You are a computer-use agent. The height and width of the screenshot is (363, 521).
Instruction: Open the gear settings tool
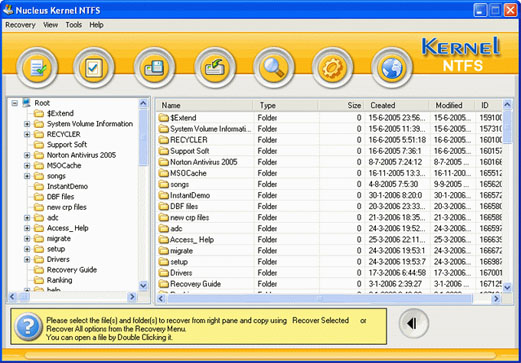click(332, 68)
